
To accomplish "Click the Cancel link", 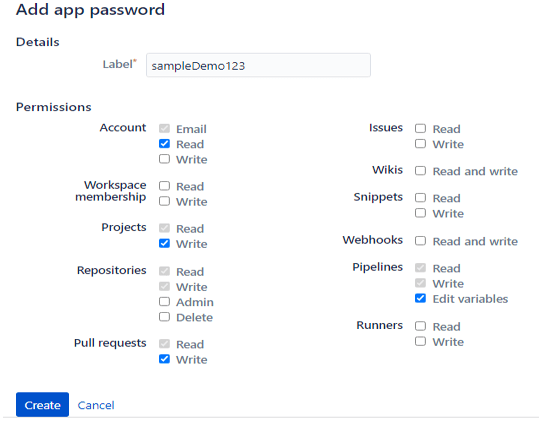I will coord(96,405).
